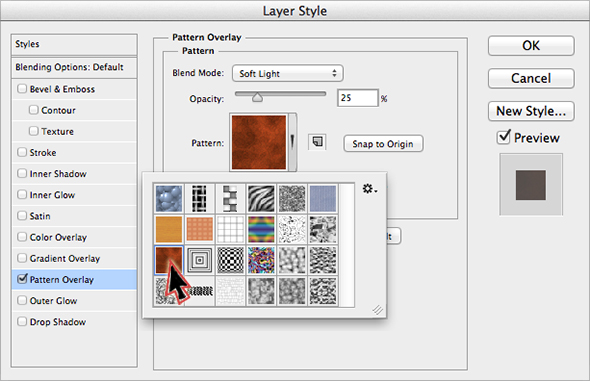Choose the warped checkerboard pattern swatch

click(x=230, y=260)
